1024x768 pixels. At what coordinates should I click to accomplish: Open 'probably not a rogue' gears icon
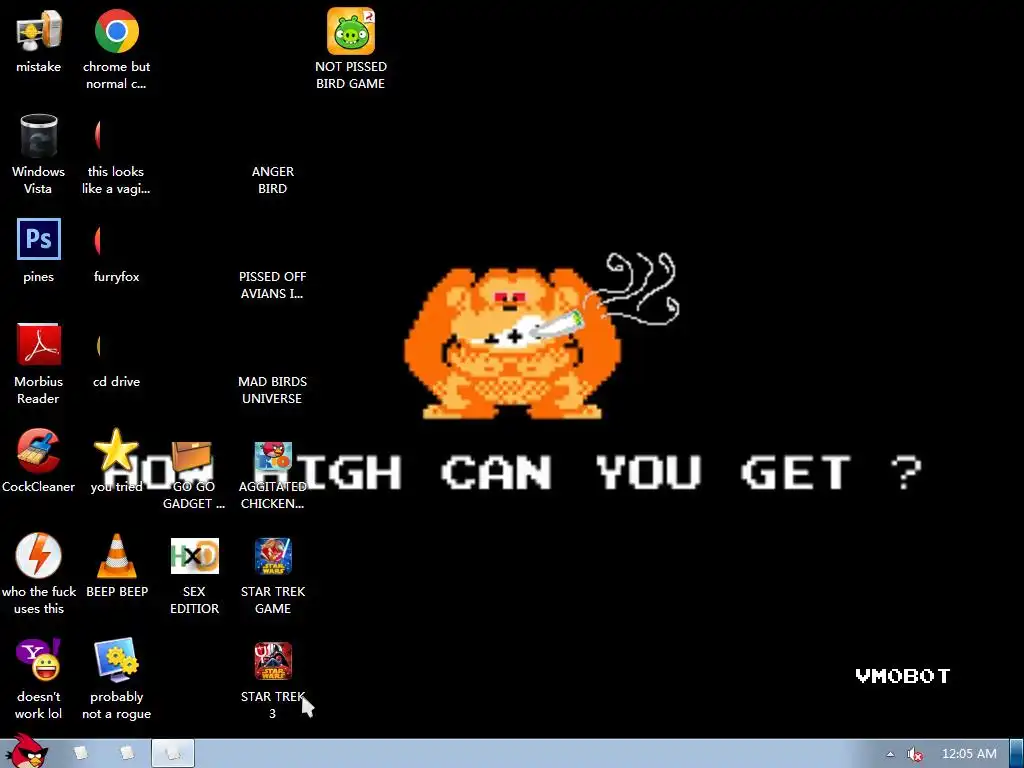(x=116, y=660)
